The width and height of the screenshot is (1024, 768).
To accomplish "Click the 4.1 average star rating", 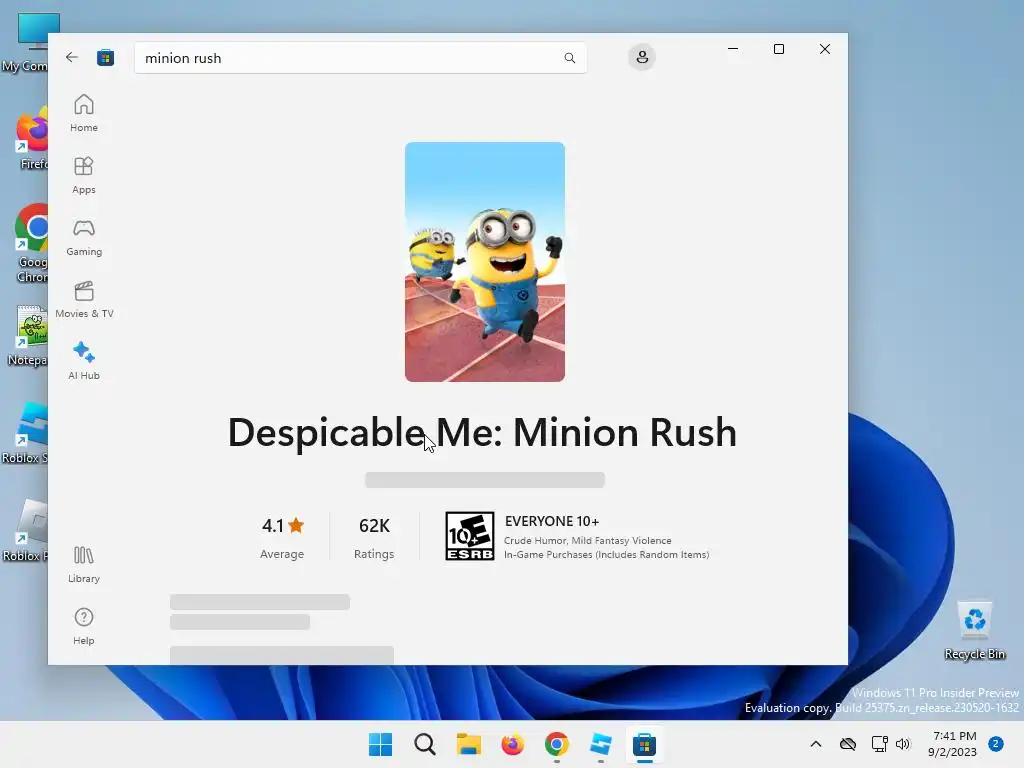I will (x=282, y=538).
